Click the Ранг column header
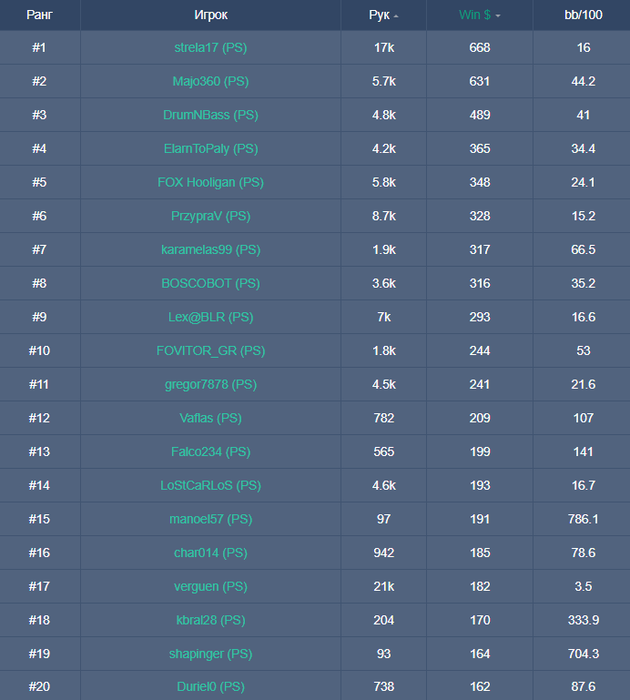Screen dimensions: 630x700 tap(39, 15)
